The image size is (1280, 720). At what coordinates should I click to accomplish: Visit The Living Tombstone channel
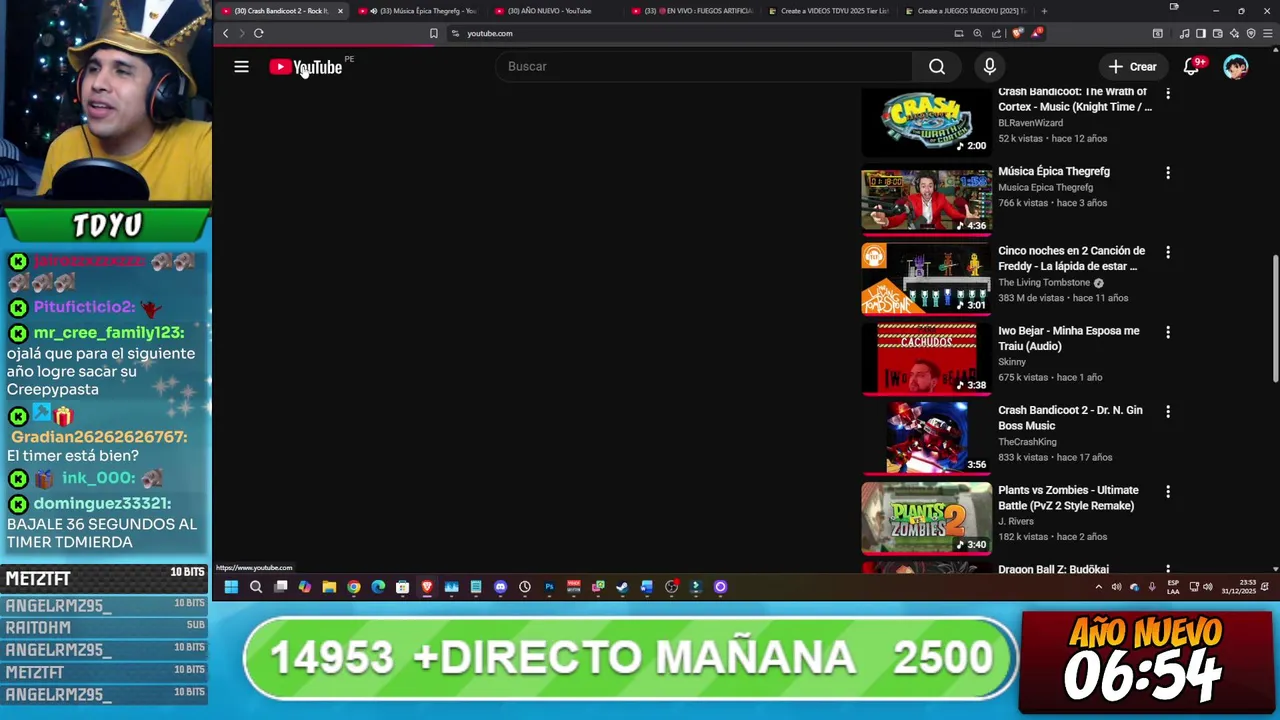(1044, 283)
